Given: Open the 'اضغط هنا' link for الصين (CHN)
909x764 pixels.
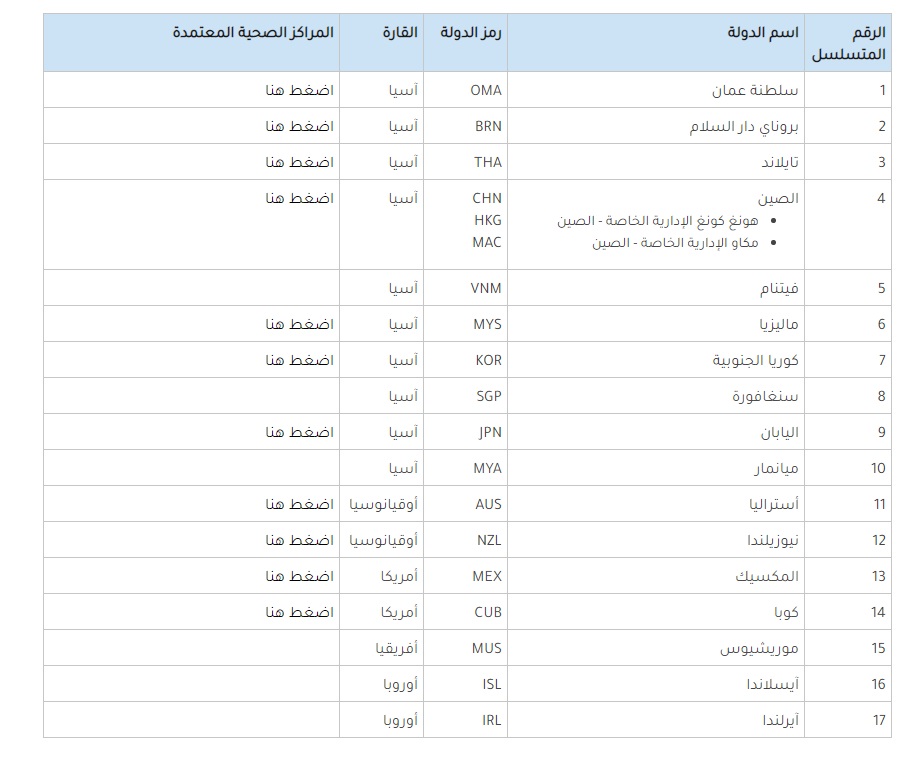Looking at the screenshot, I should pyautogui.click(x=299, y=198).
